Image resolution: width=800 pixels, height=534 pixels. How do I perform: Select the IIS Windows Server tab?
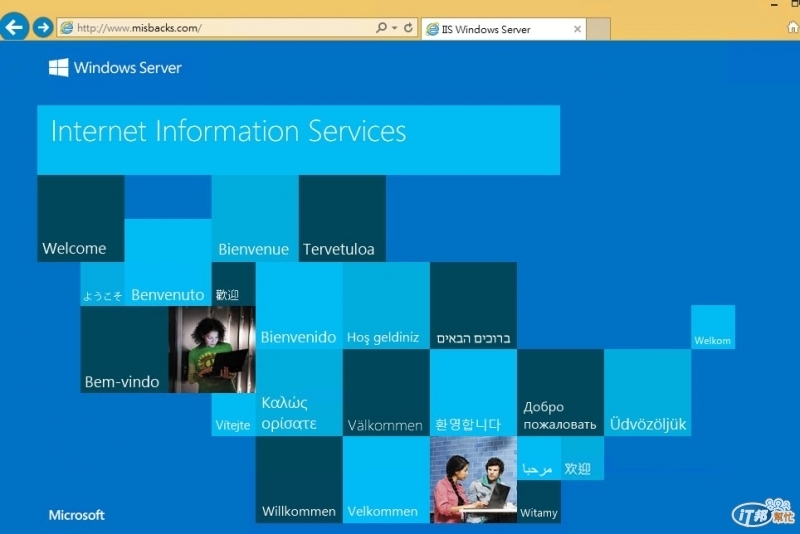click(x=504, y=29)
